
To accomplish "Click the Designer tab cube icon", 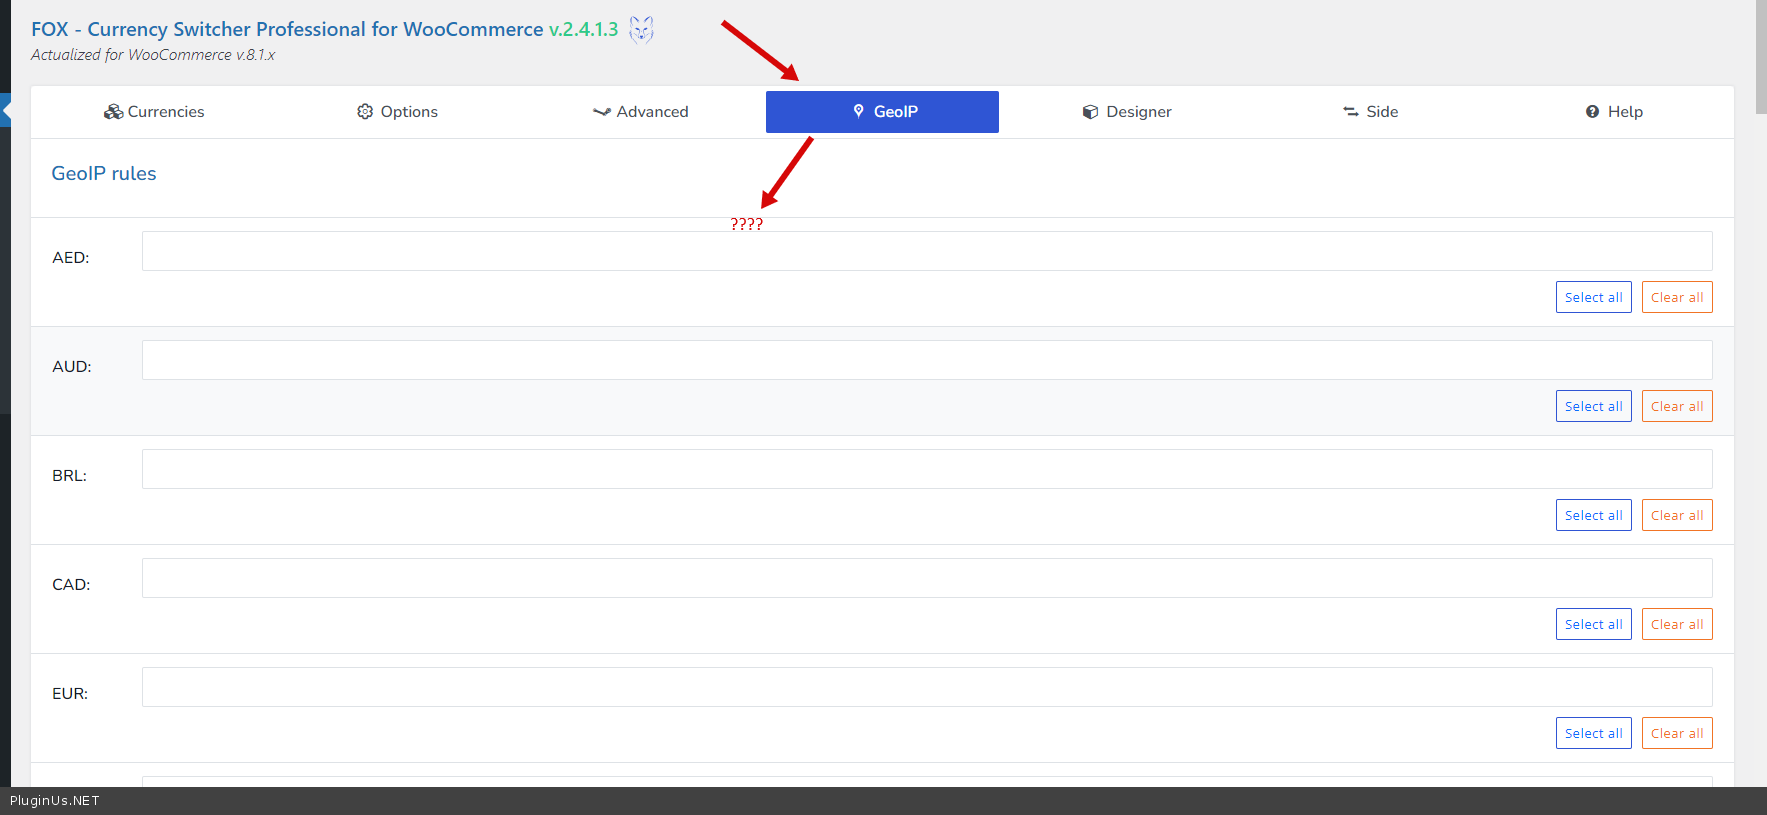I will pos(1090,112).
